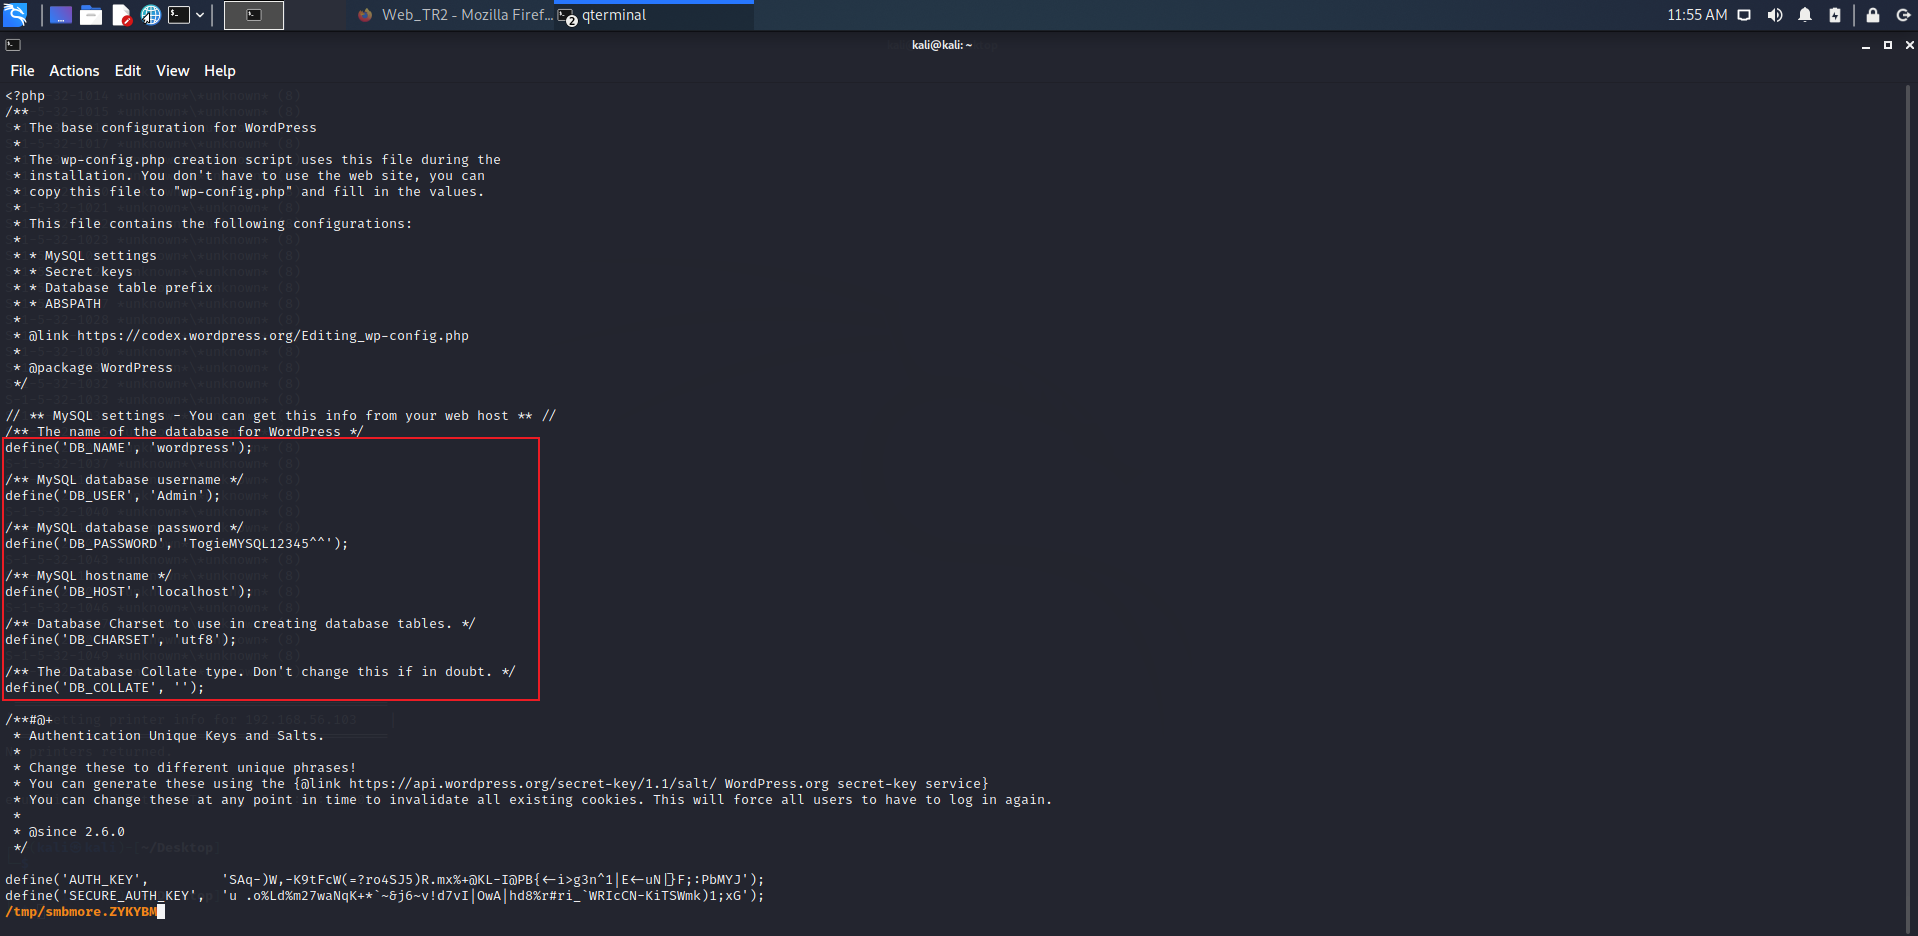Open the Actions menu in qterminal
This screenshot has height=936, width=1918.
pos(74,70)
